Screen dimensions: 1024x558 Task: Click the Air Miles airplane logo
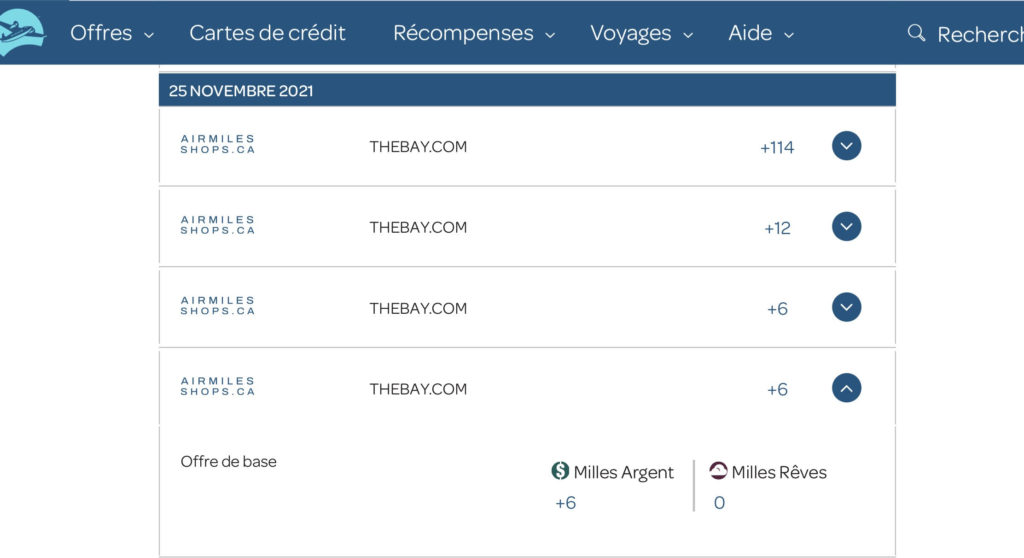tap(22, 33)
